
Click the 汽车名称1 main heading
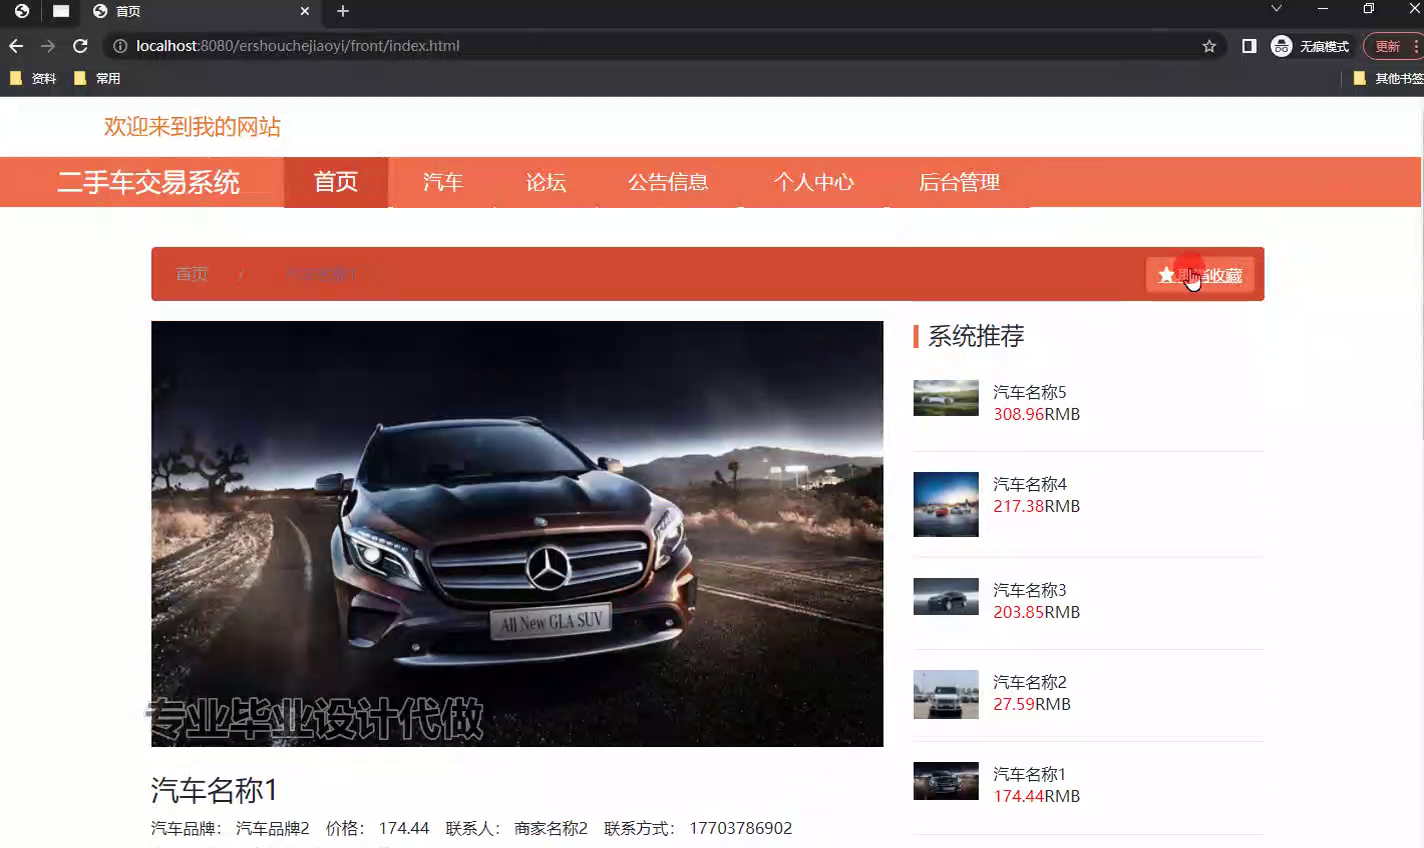pos(214,790)
